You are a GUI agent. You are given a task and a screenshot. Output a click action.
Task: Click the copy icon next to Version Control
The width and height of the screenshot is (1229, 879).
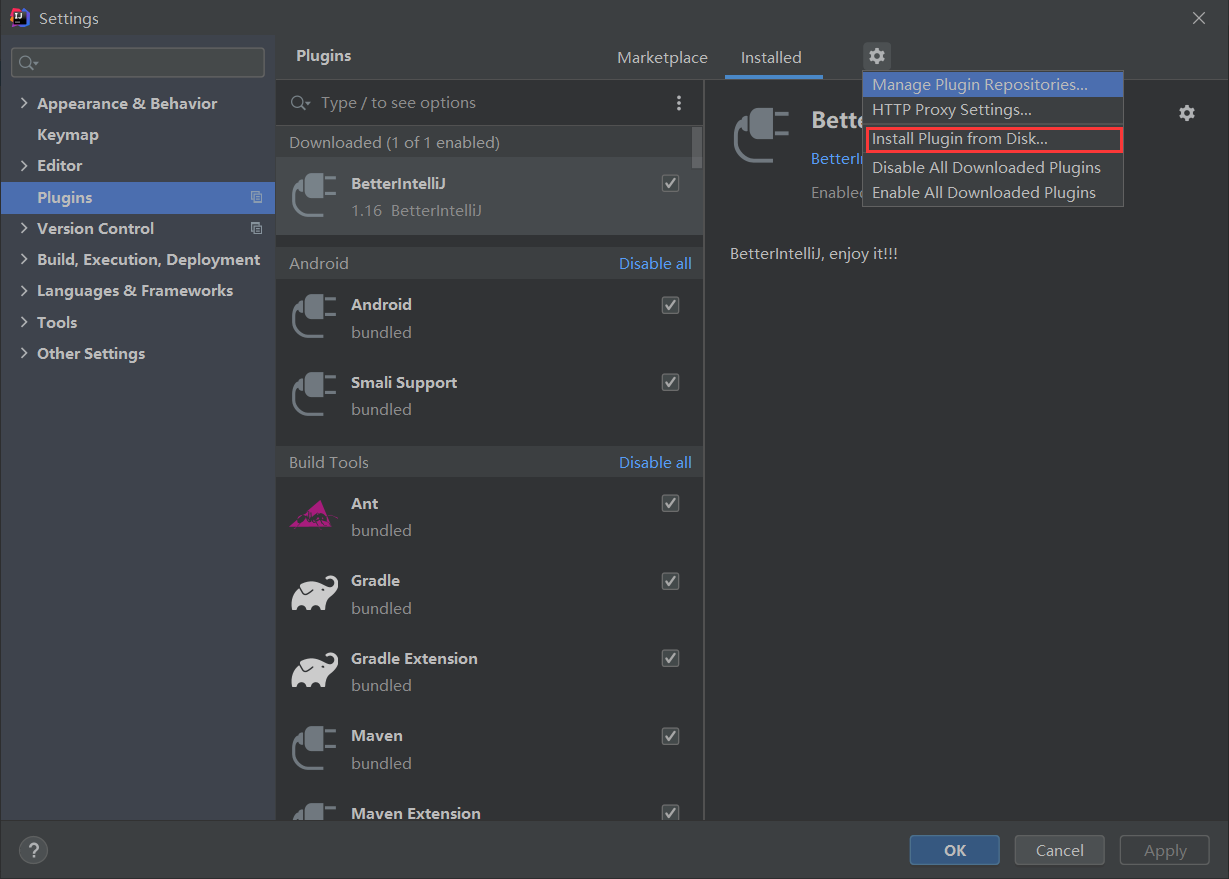[256, 228]
